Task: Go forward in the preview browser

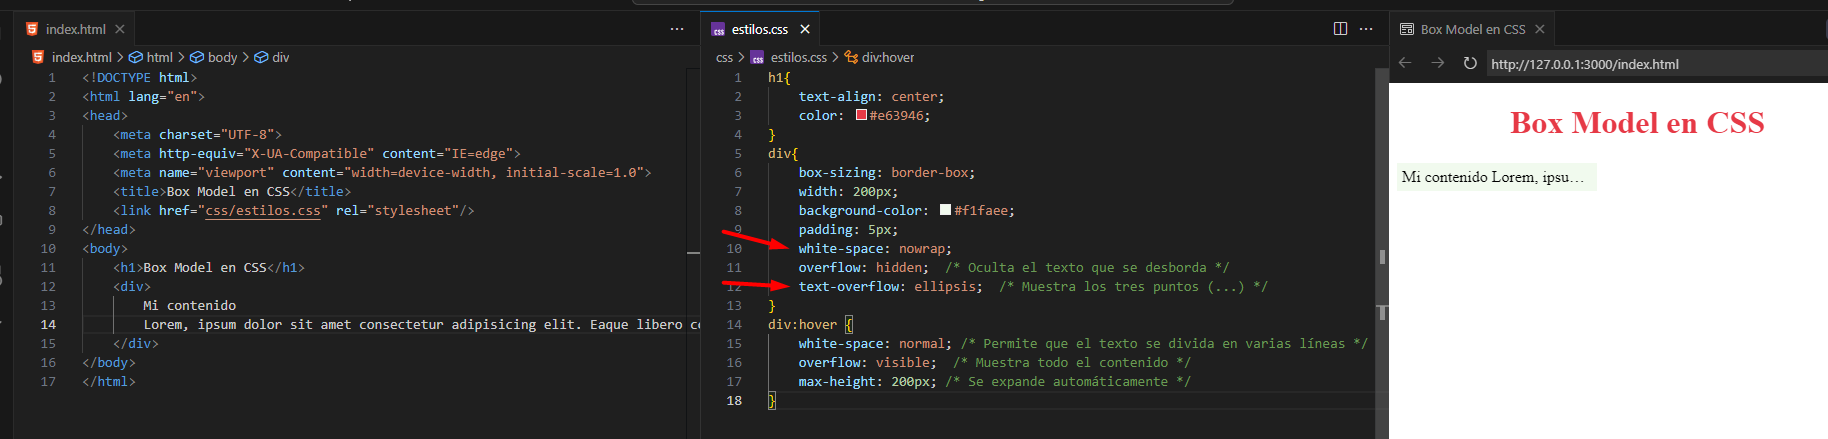Action: 1438,63
